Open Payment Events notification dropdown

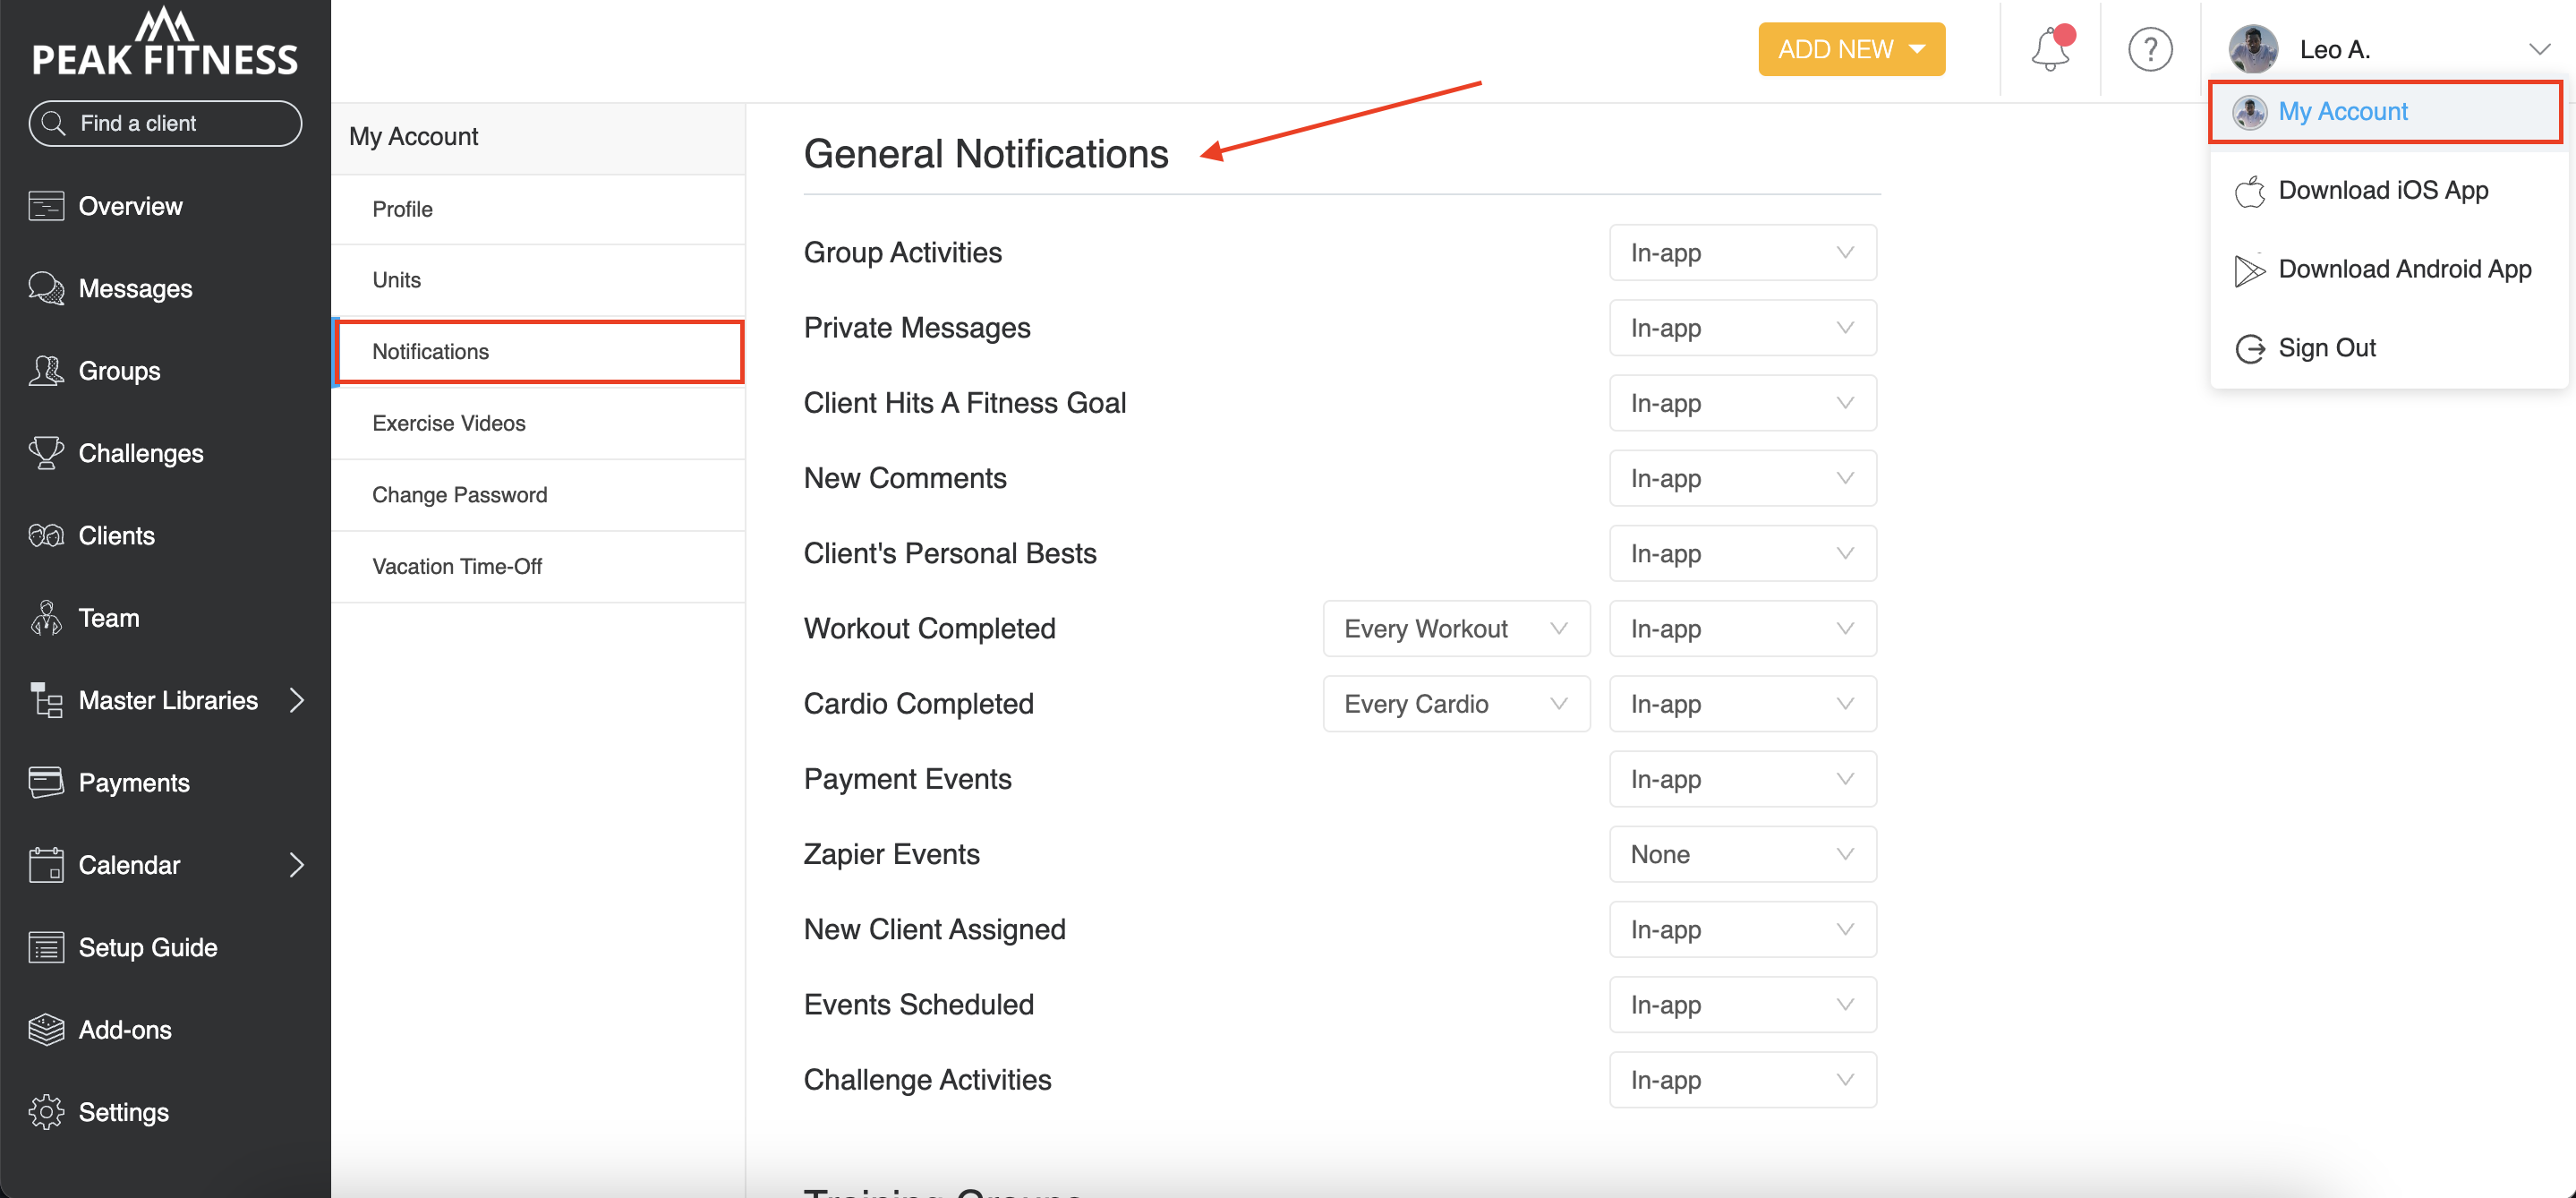pyautogui.click(x=1742, y=779)
